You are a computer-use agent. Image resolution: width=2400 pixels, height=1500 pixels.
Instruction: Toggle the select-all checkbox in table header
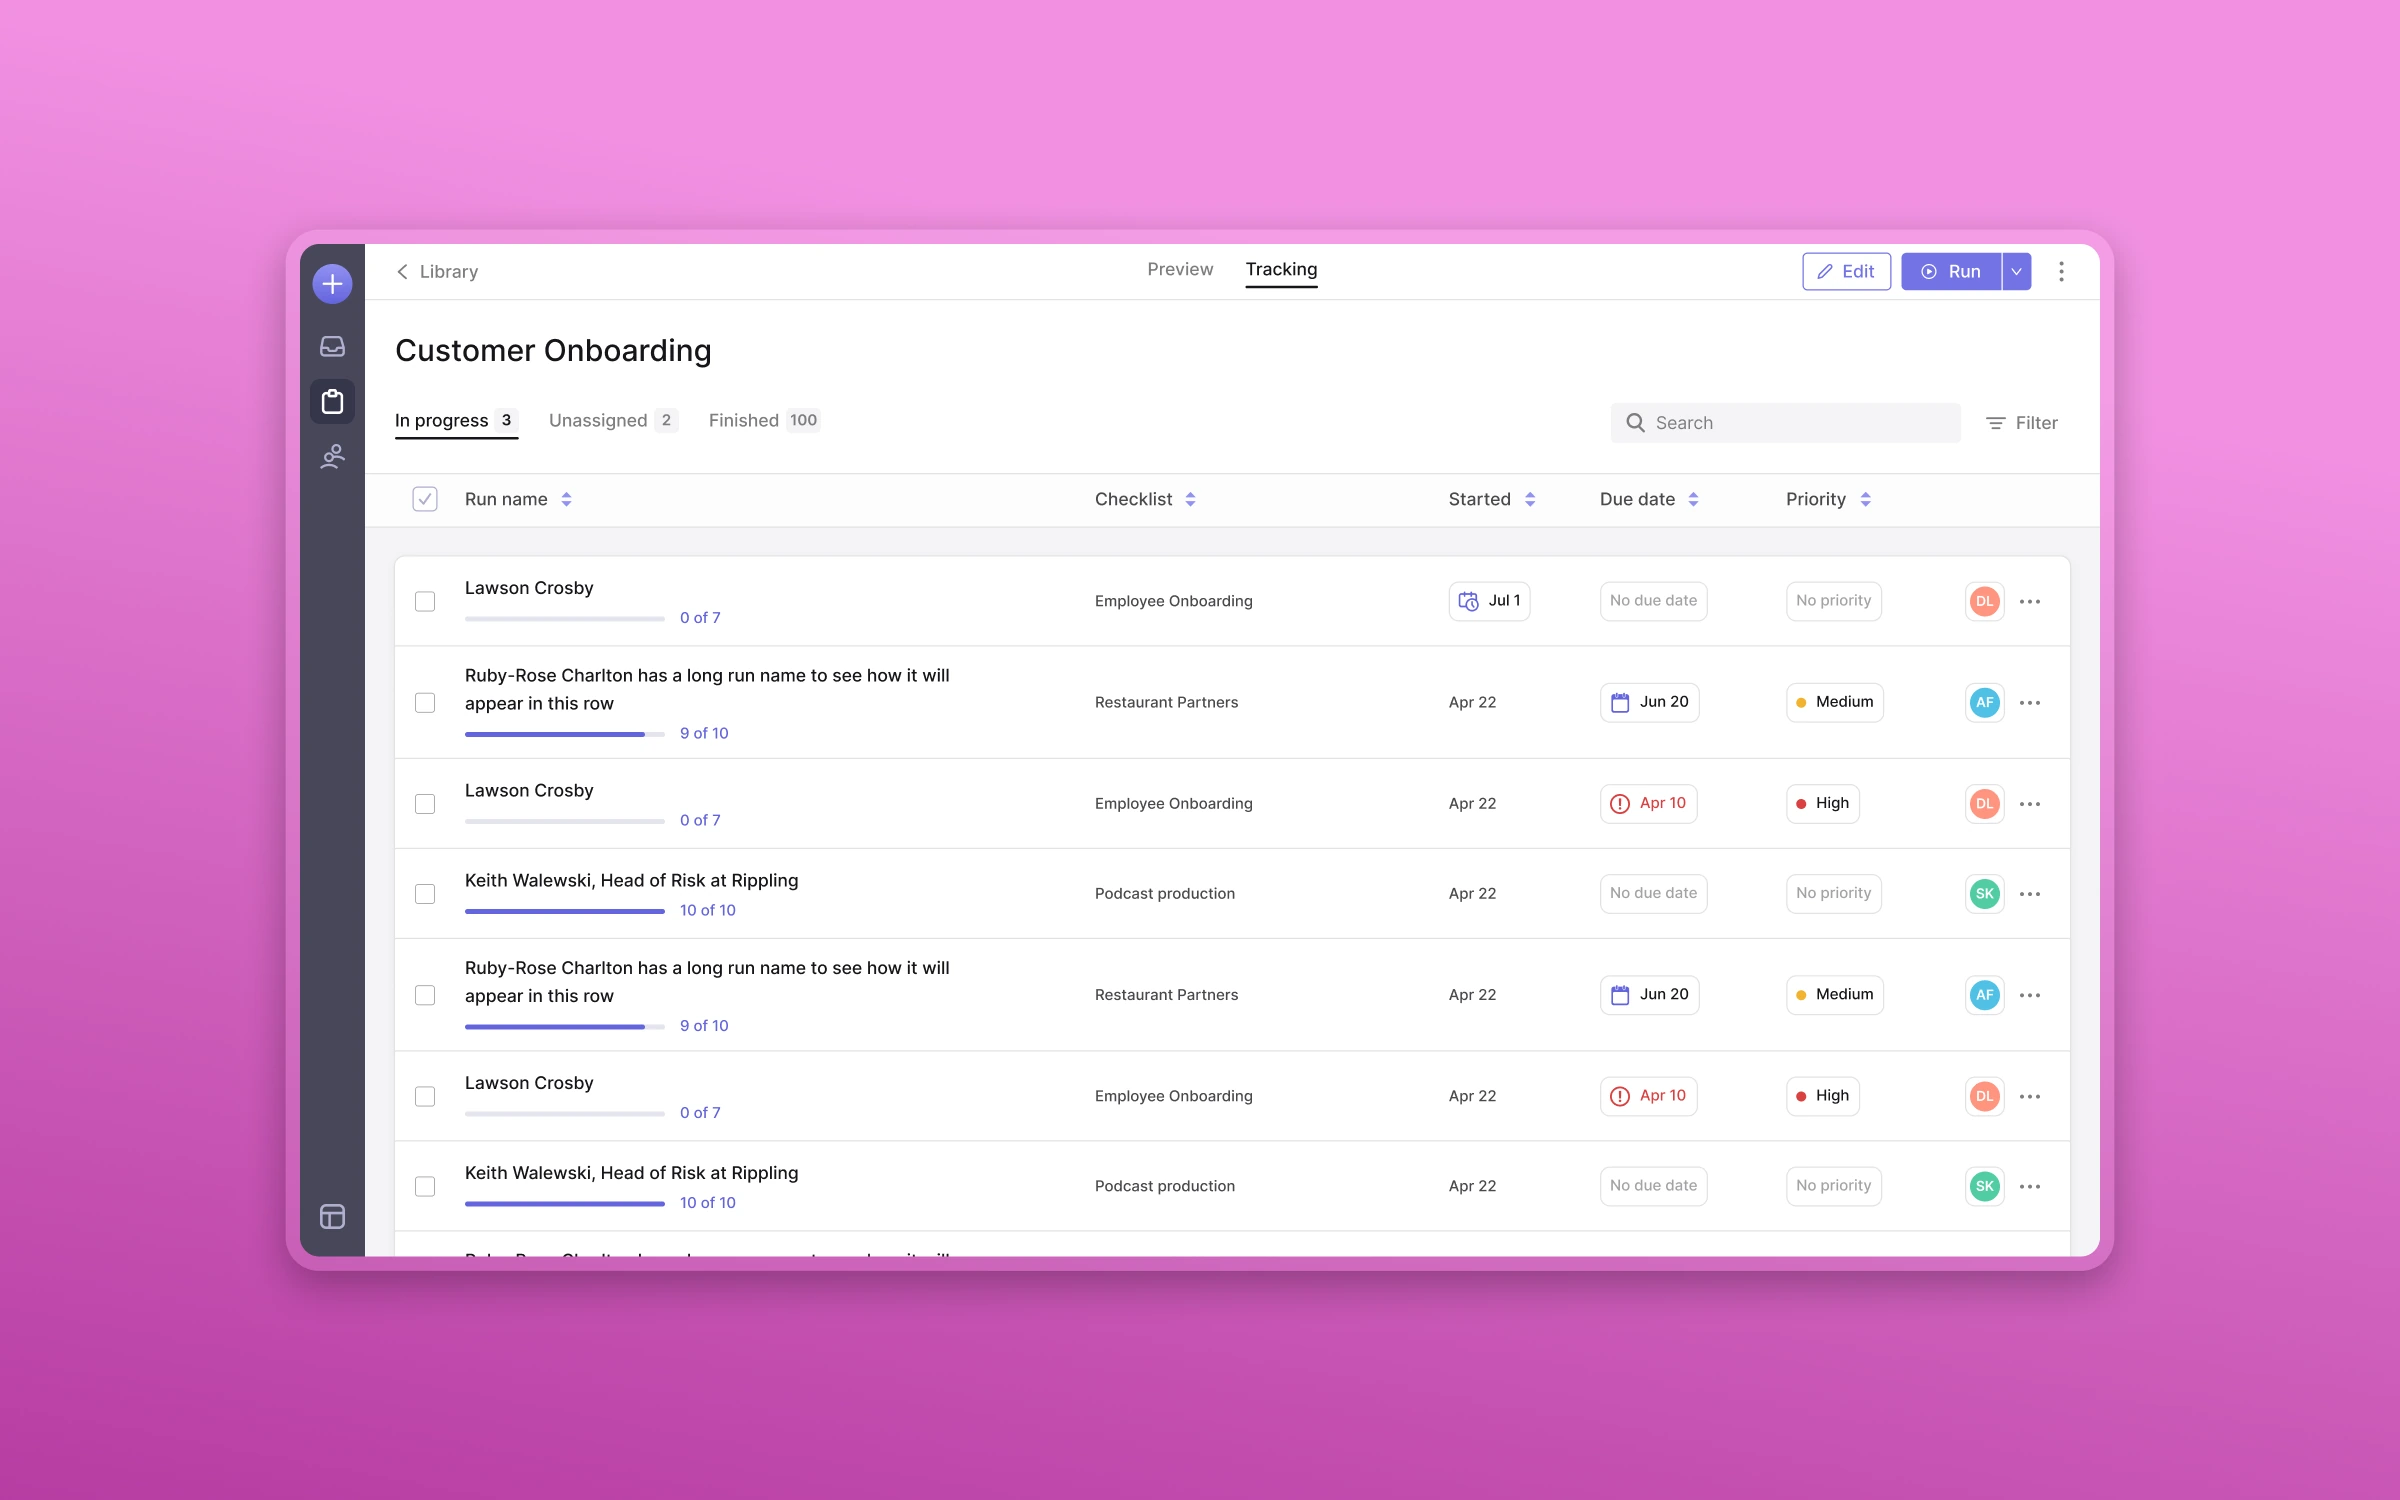[x=425, y=499]
